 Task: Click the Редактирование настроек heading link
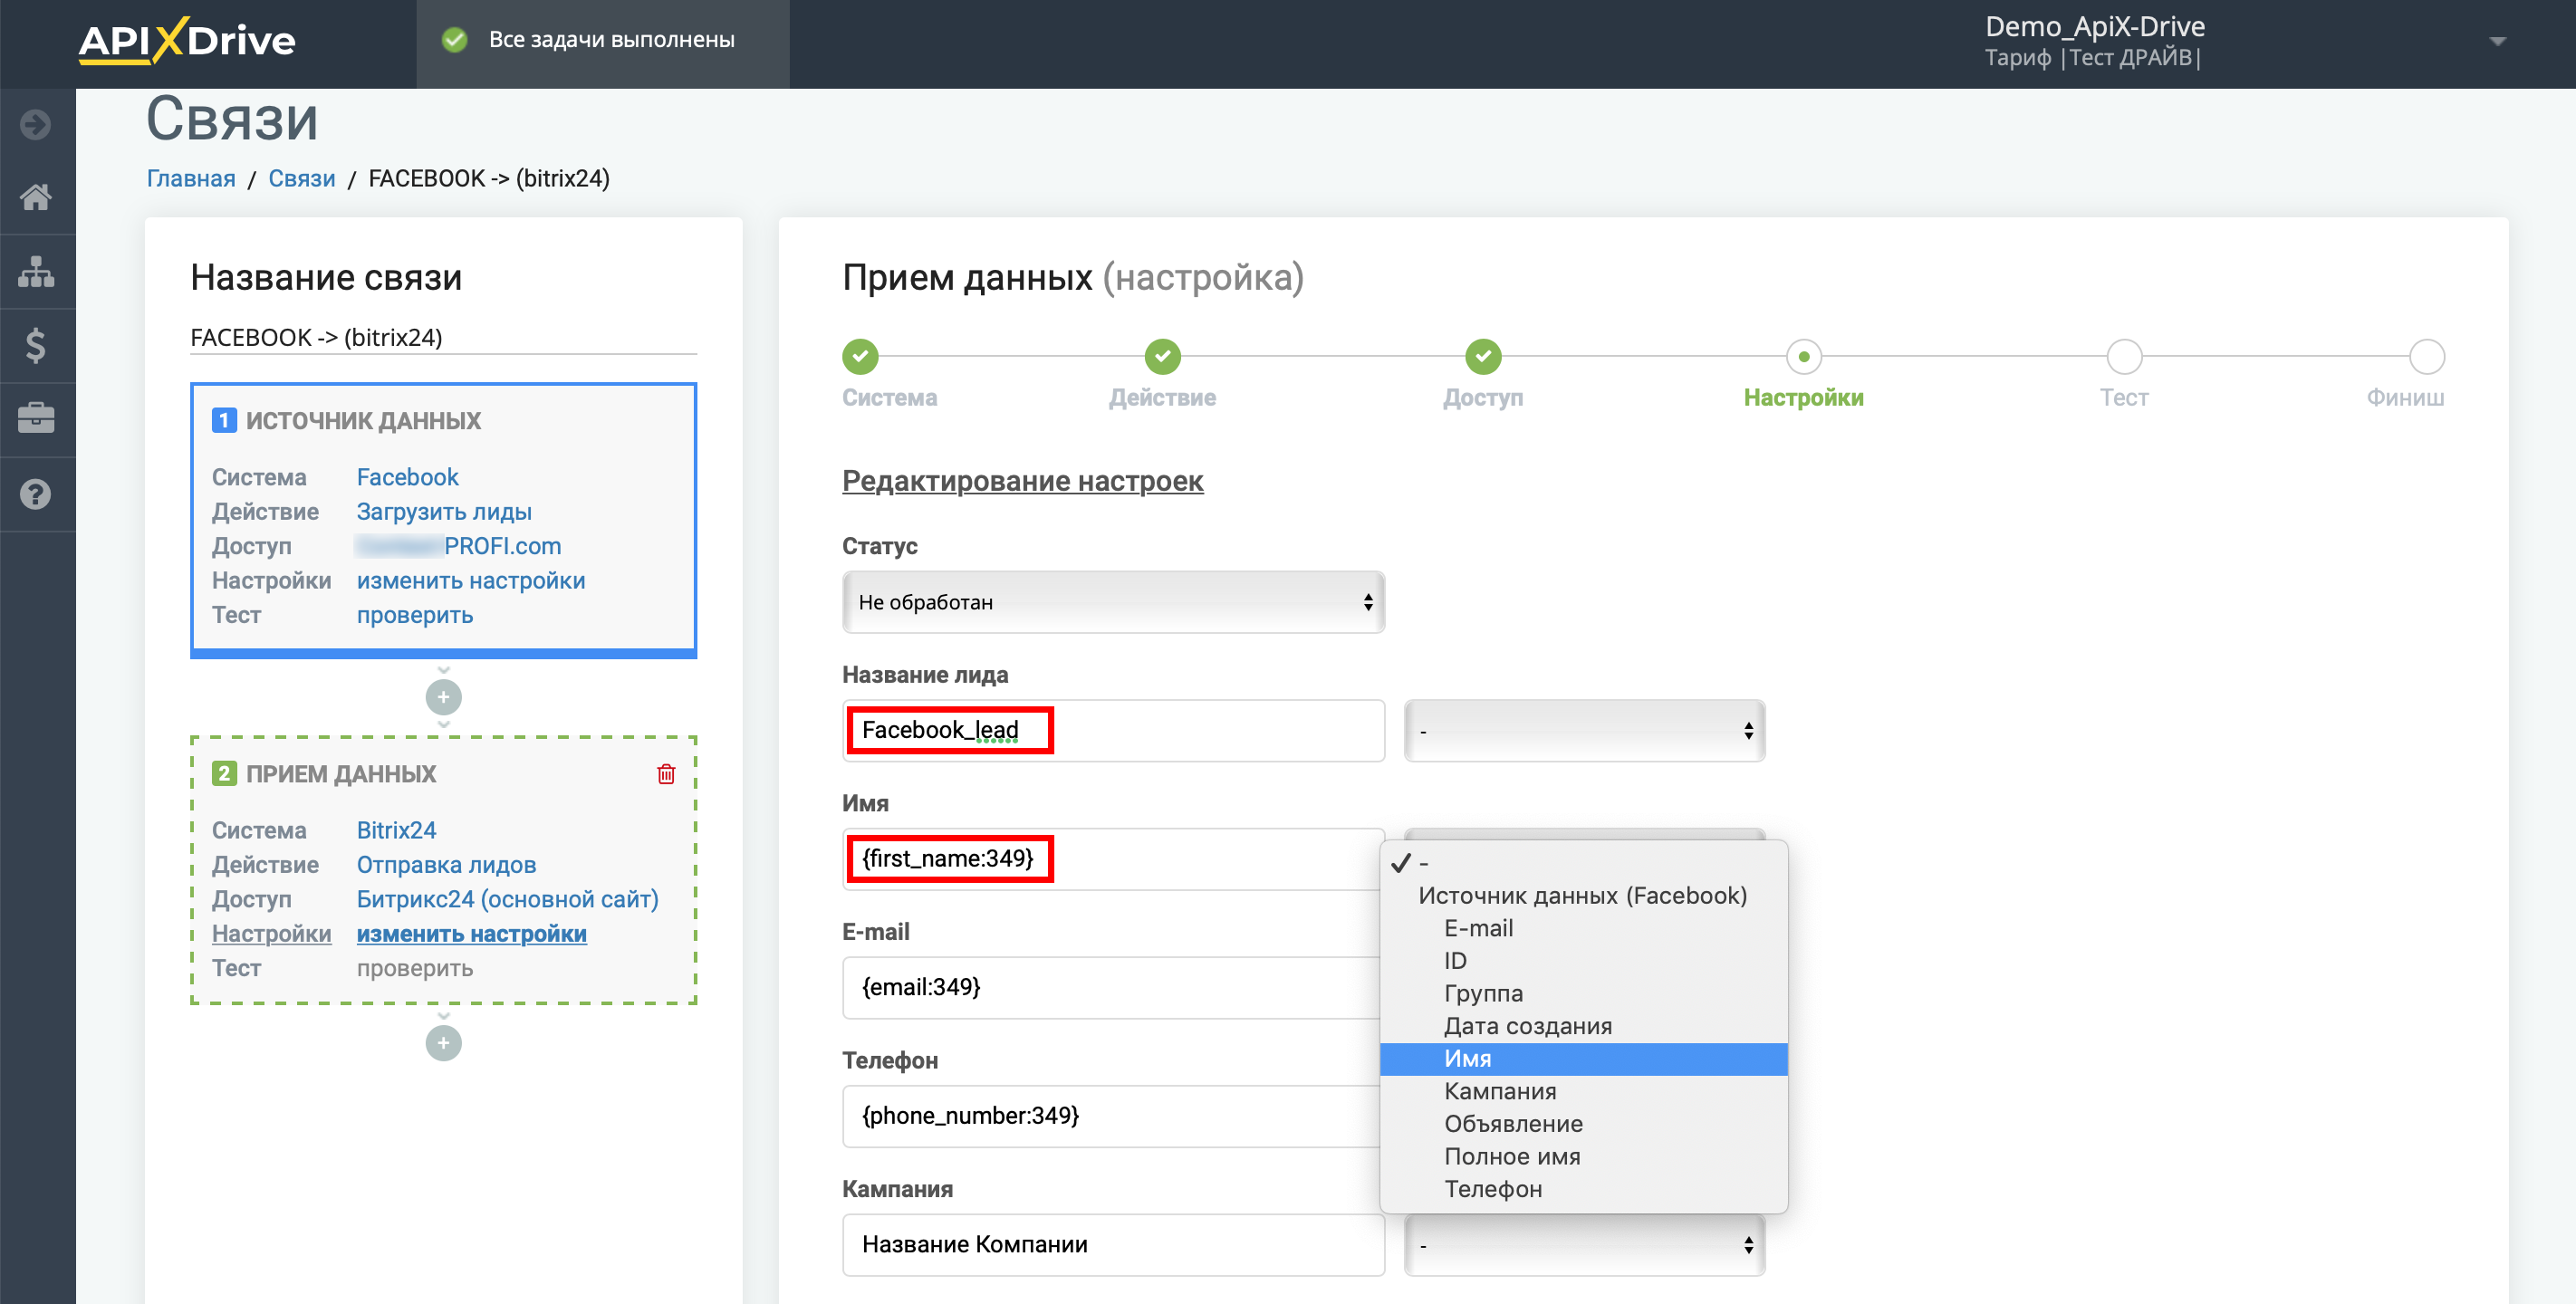coord(1022,481)
